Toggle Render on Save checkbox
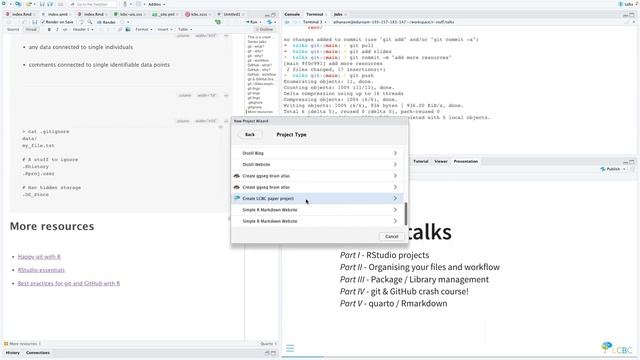 tap(57, 22)
